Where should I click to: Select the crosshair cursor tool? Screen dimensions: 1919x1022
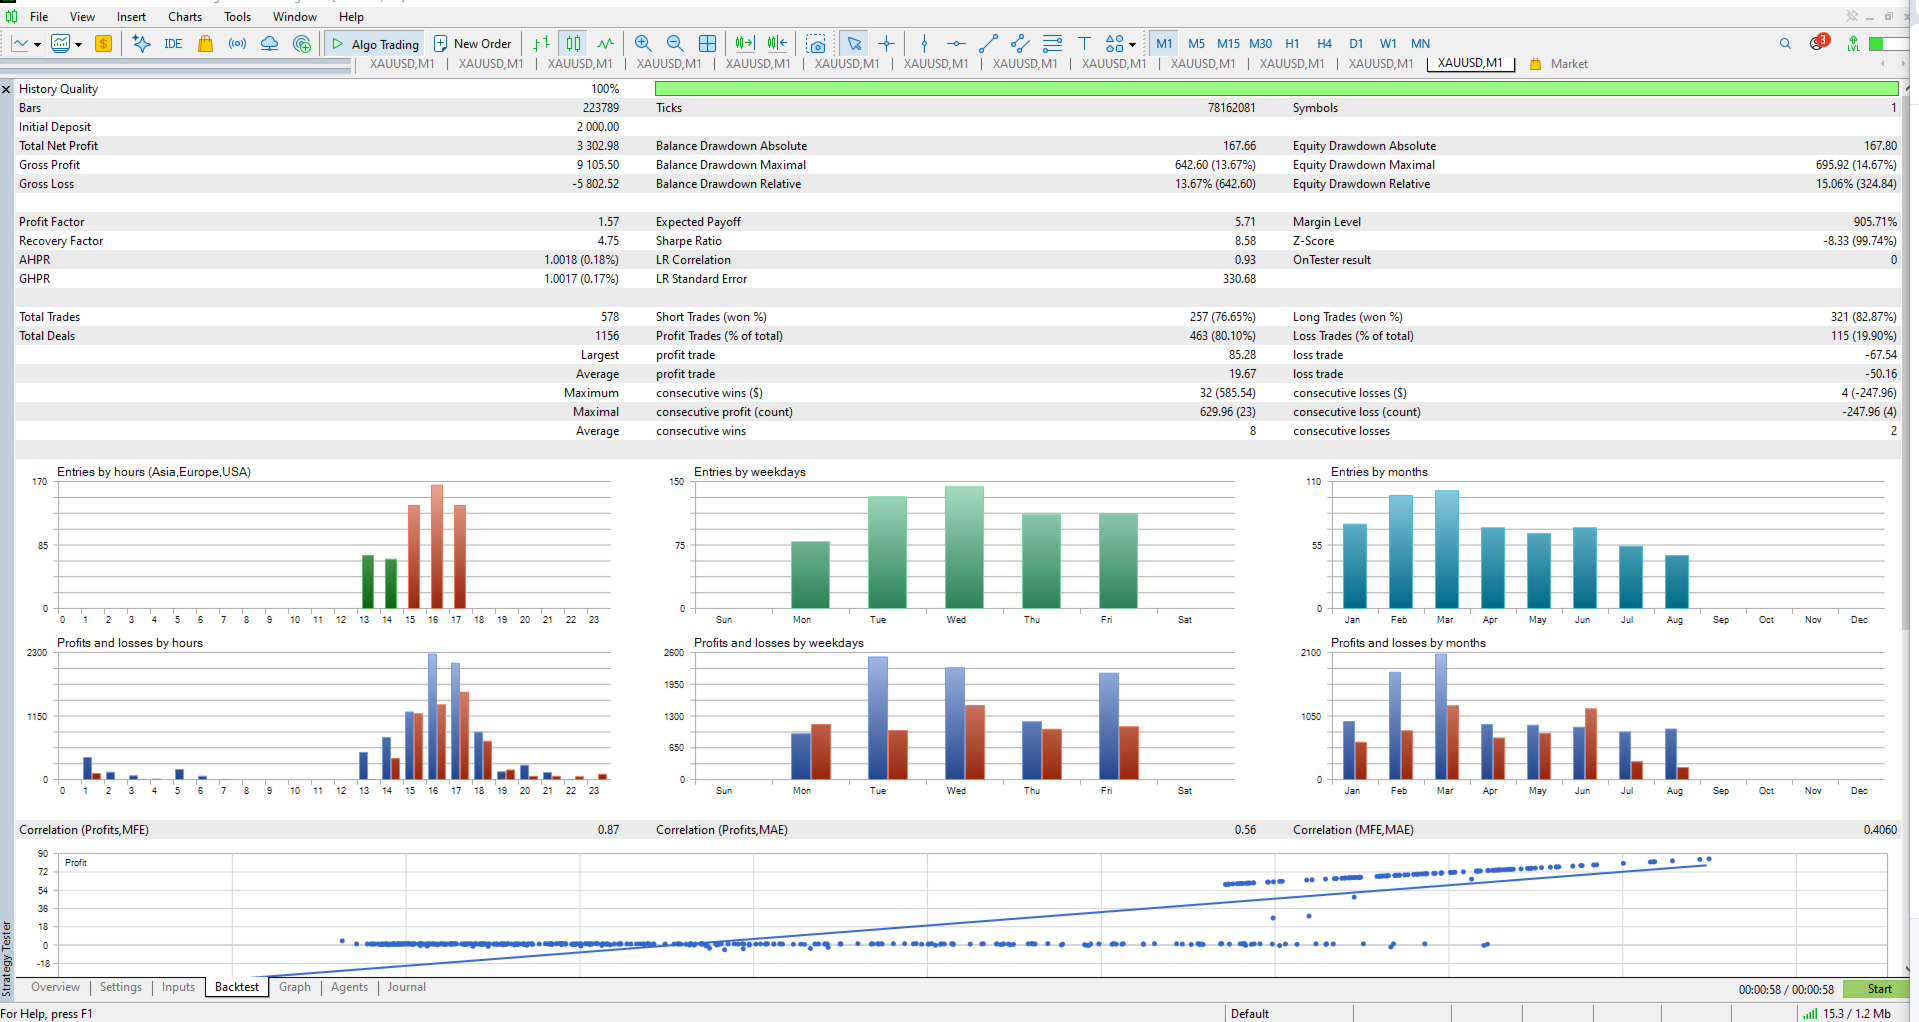886,43
